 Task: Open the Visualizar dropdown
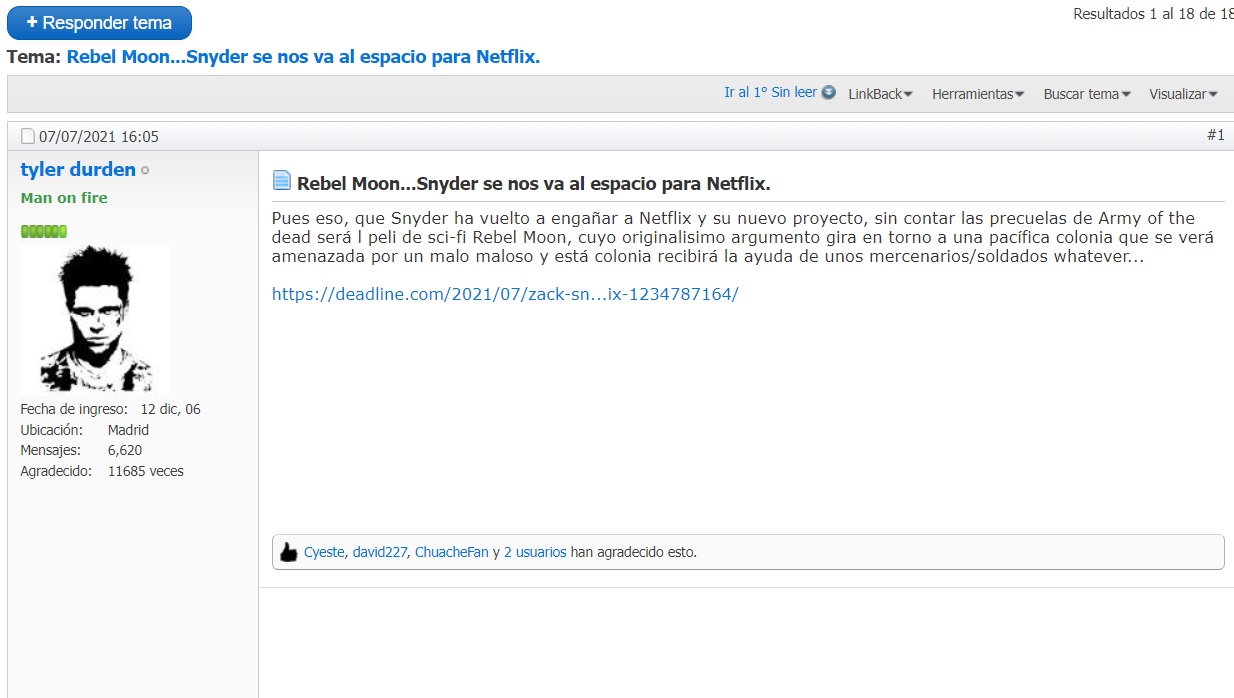pyautogui.click(x=1183, y=94)
